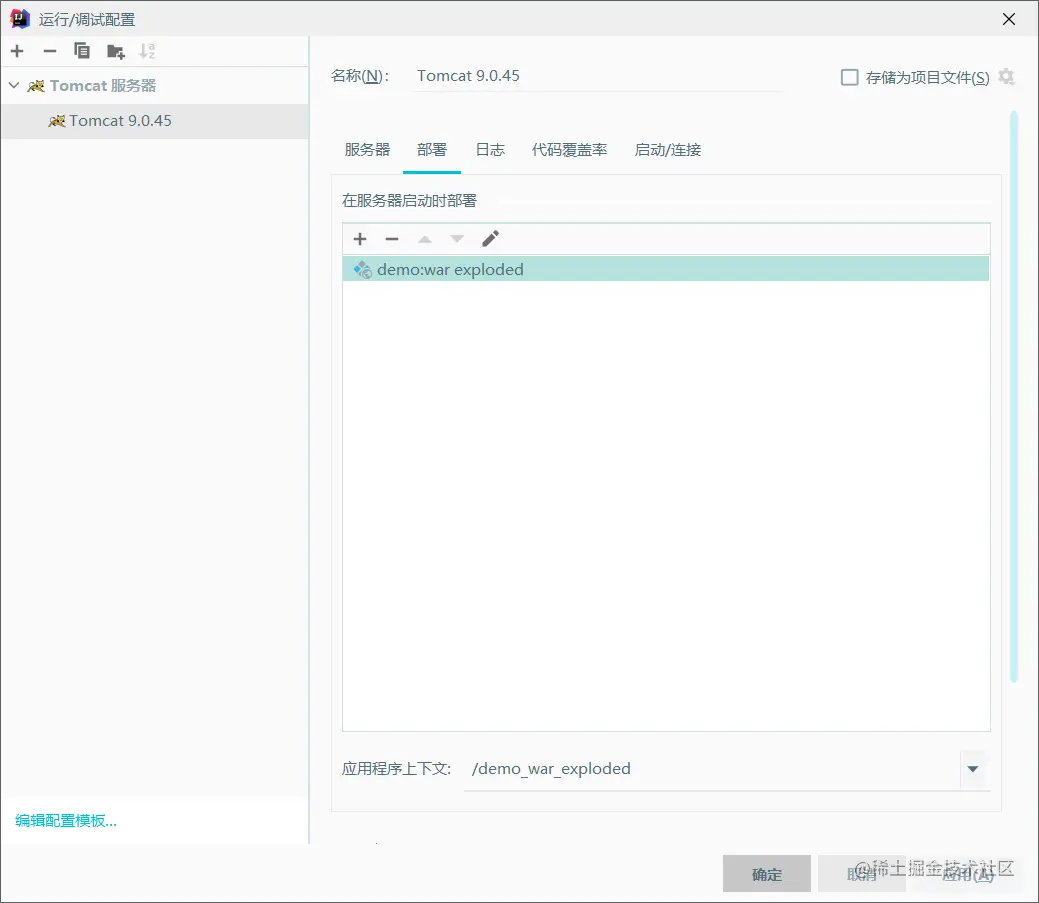This screenshot has width=1039, height=903.
Task: Select the Tomcat 服务器 group row
Action: (x=154, y=85)
